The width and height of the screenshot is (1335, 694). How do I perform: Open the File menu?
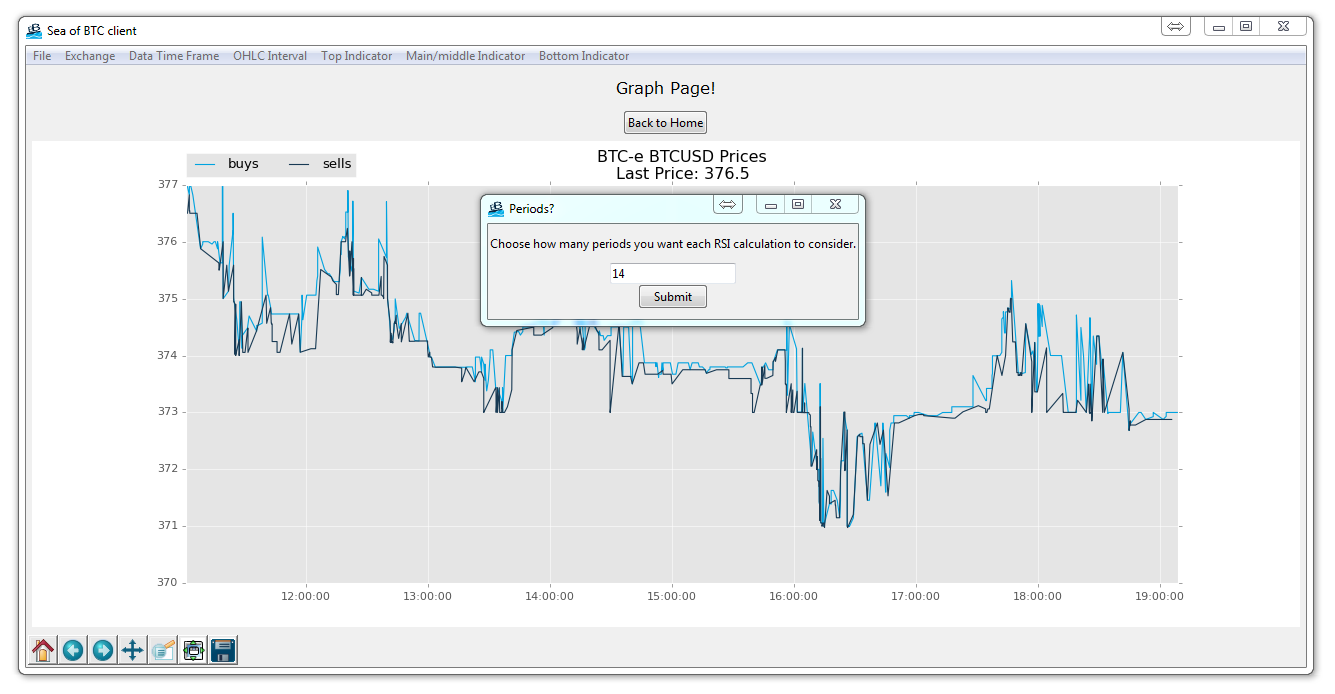(x=41, y=56)
